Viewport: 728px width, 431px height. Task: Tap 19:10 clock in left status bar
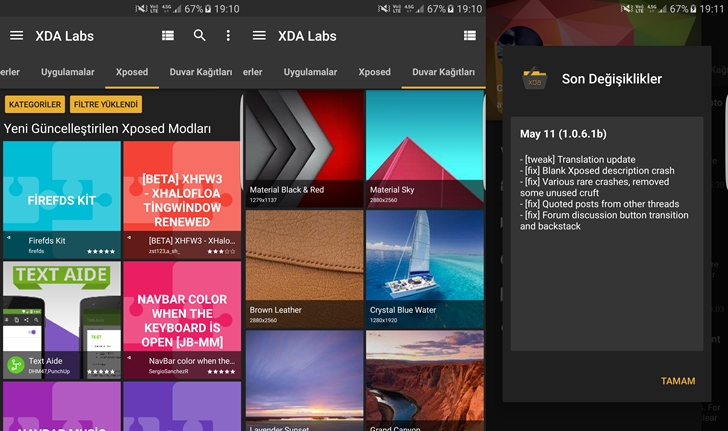click(227, 9)
